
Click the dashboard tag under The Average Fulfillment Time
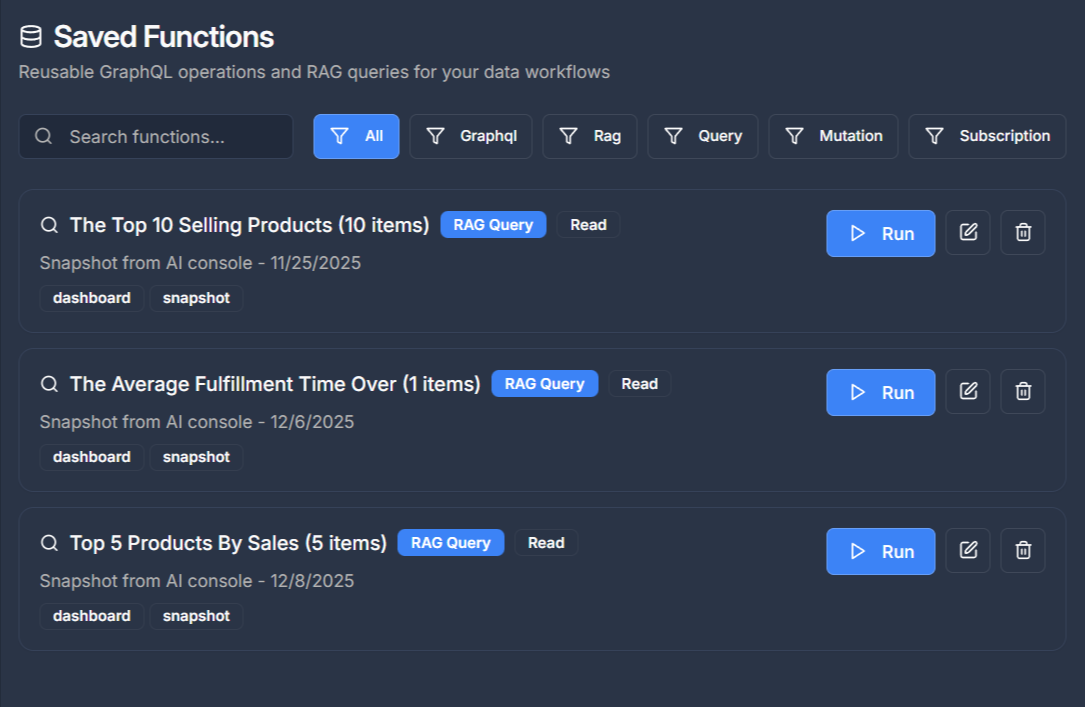91,457
